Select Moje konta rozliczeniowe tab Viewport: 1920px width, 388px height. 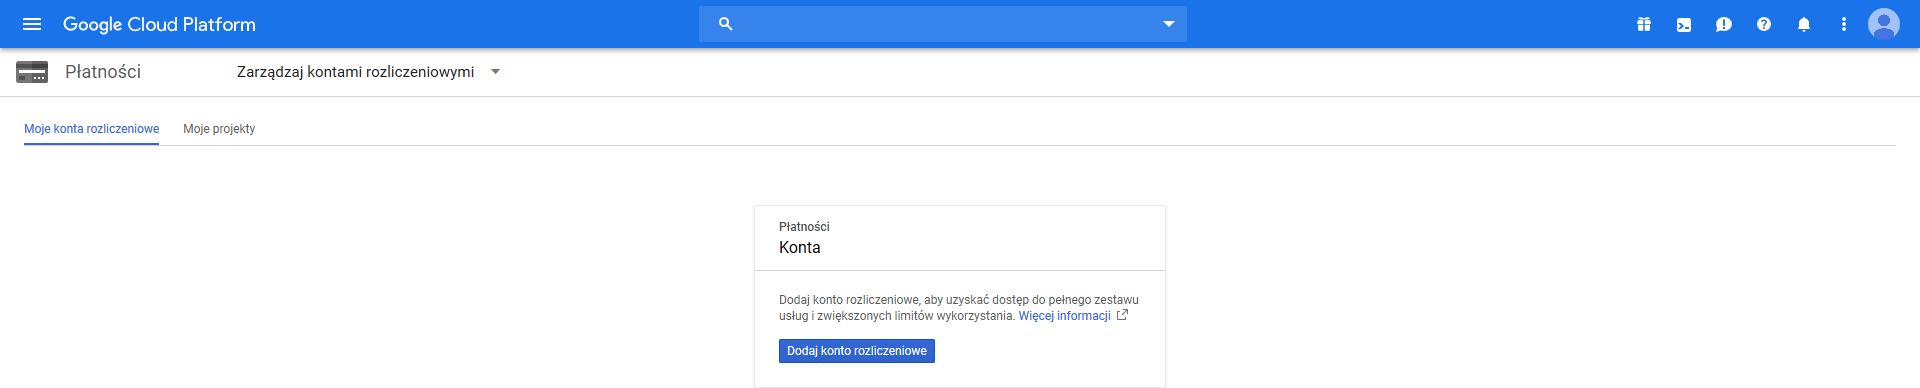tap(92, 129)
